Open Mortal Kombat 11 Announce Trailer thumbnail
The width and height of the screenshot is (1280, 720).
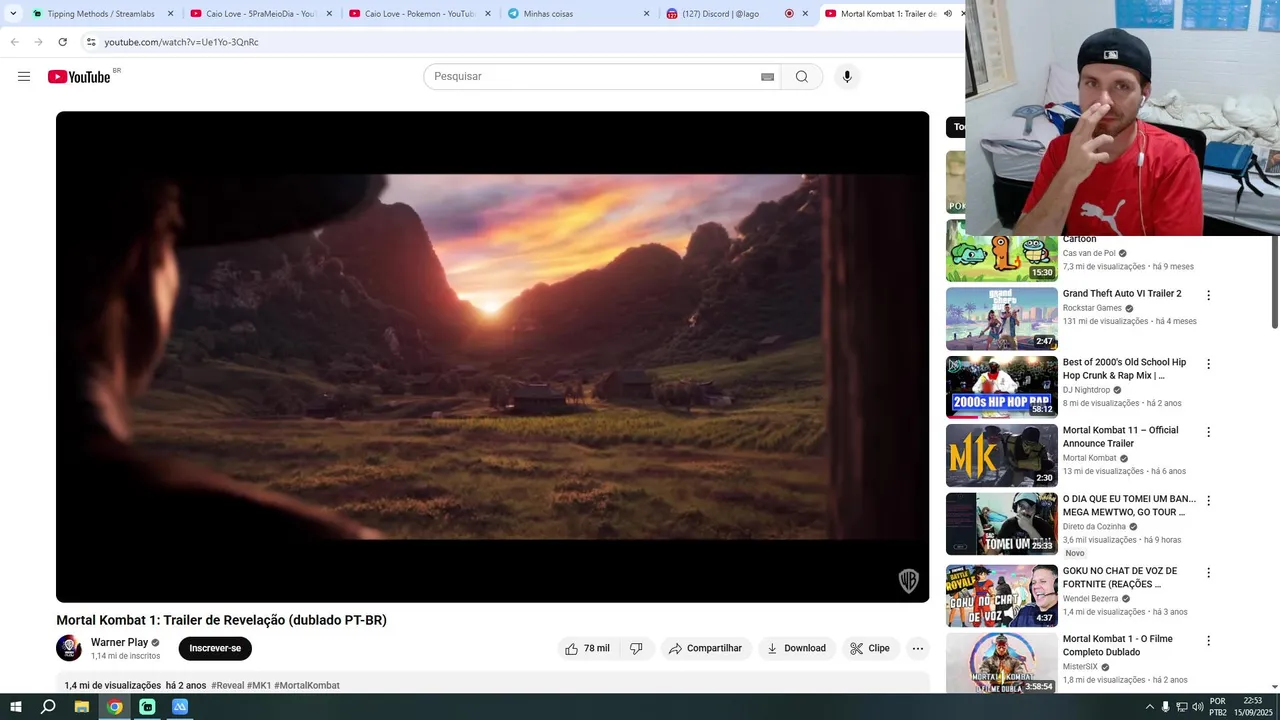[x=1001, y=455]
